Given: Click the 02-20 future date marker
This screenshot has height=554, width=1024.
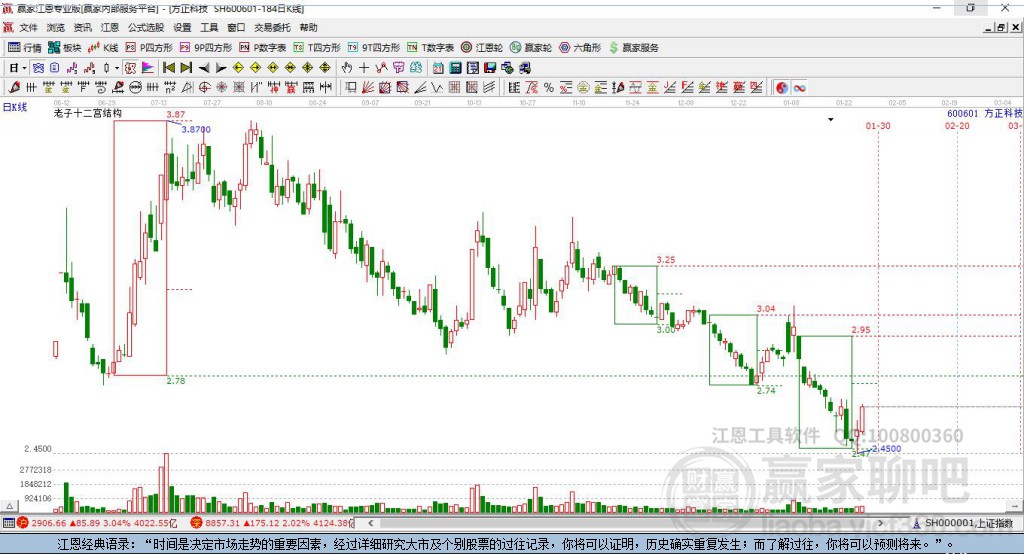Looking at the screenshot, I should 957,125.
